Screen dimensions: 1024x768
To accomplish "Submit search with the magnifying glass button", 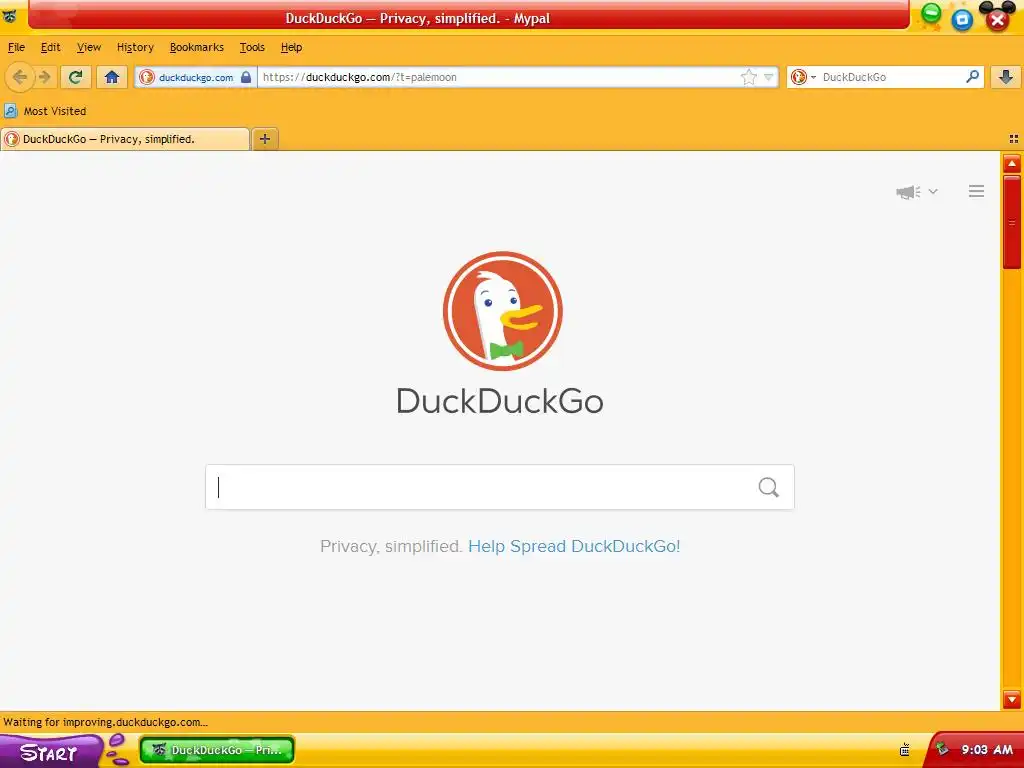I will (769, 487).
